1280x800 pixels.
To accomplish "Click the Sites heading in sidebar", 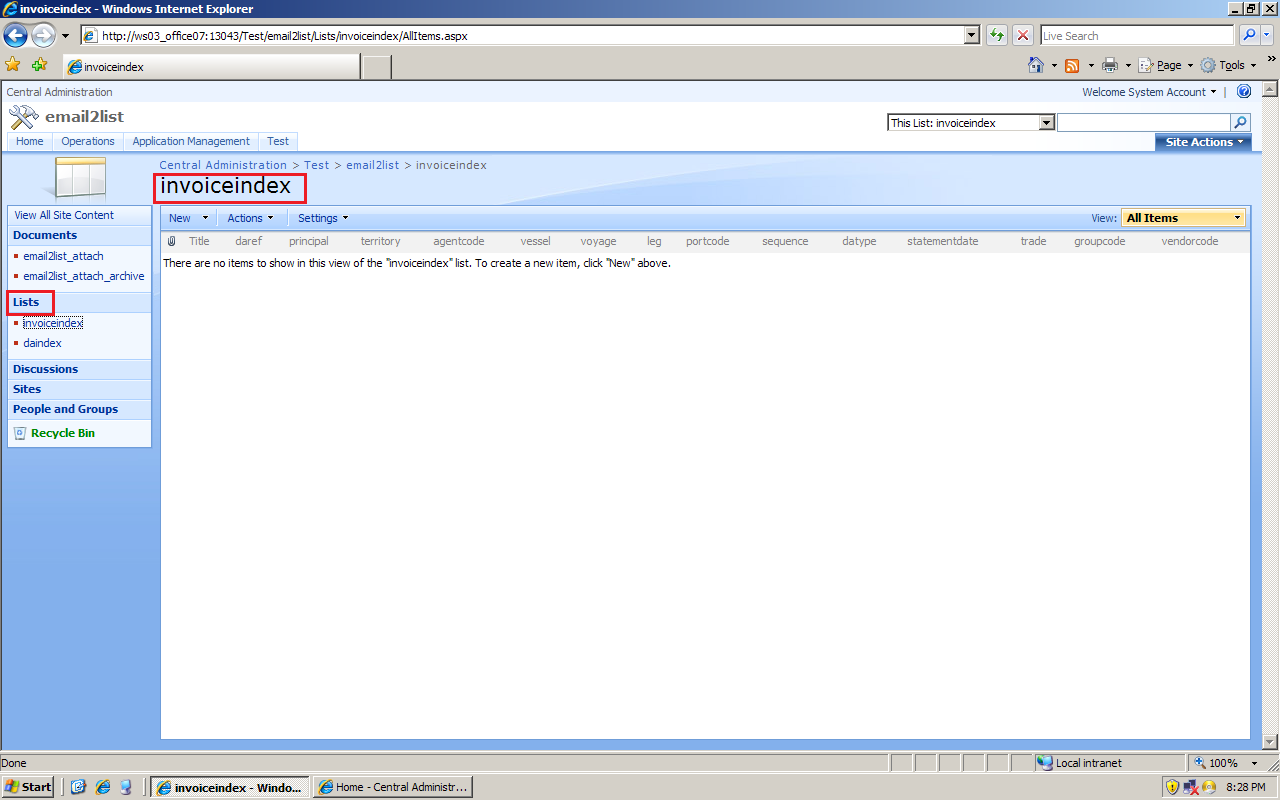I will coord(27,389).
